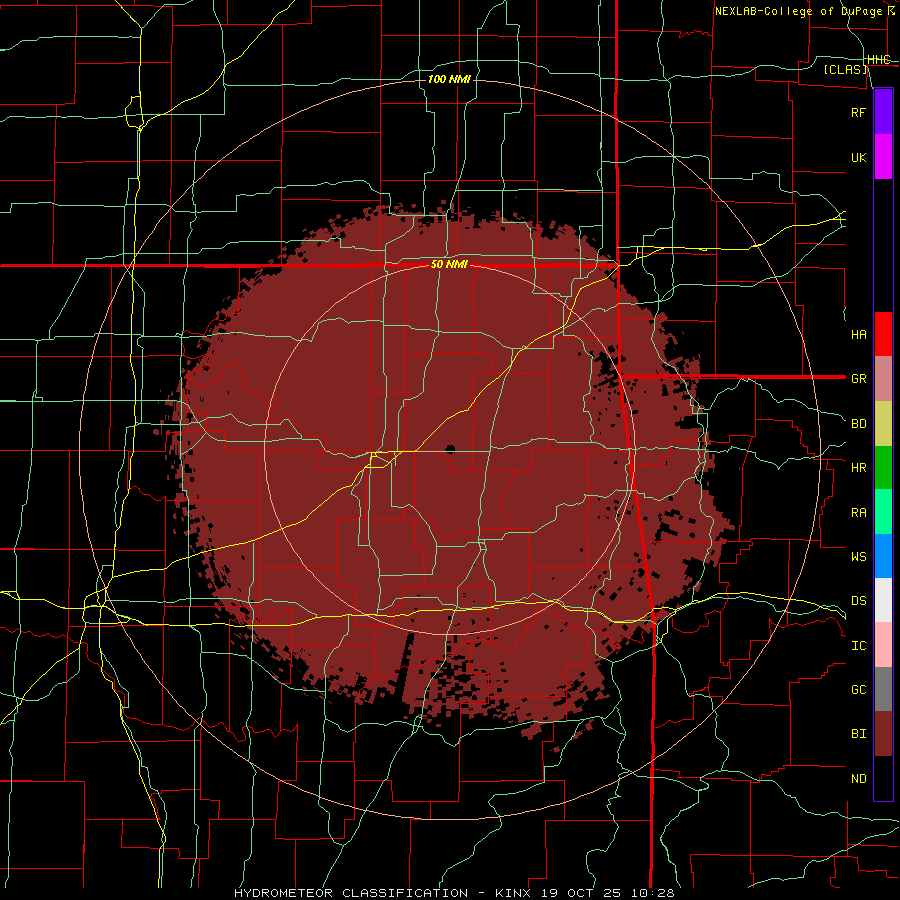Click the UK legend label
Viewport: 900px width, 900px height.
pyautogui.click(x=858, y=157)
